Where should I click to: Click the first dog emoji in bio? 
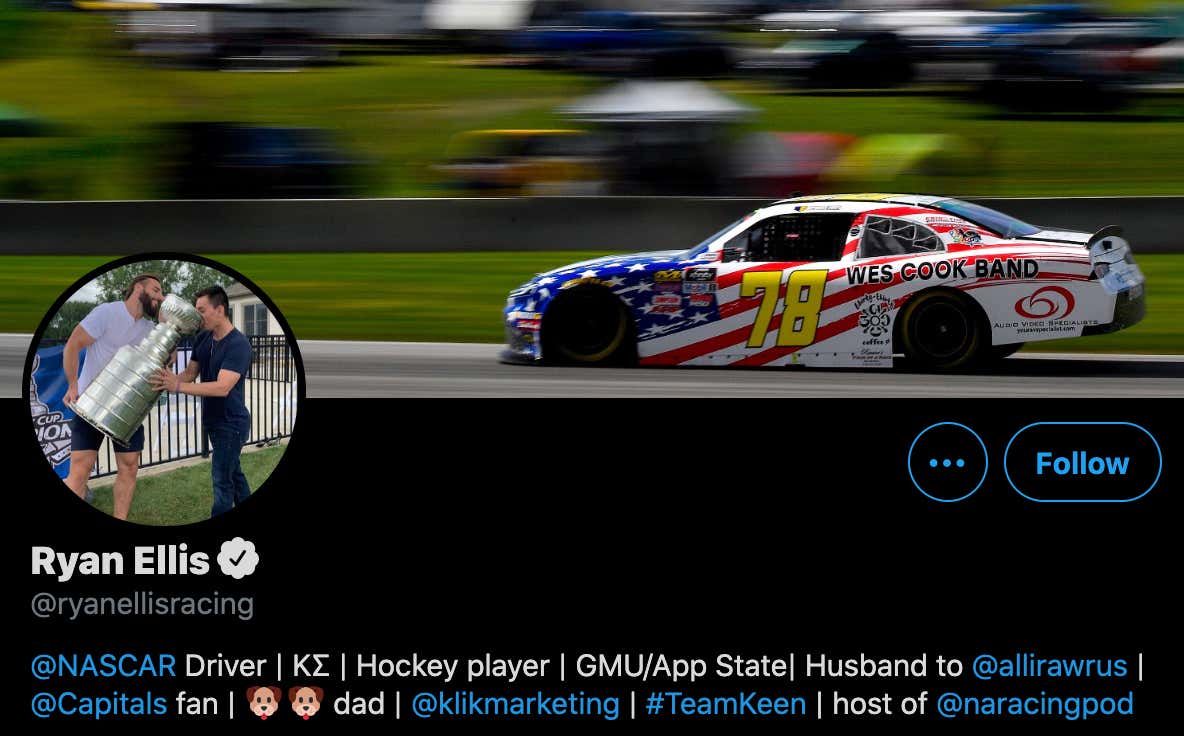pyautogui.click(x=264, y=703)
